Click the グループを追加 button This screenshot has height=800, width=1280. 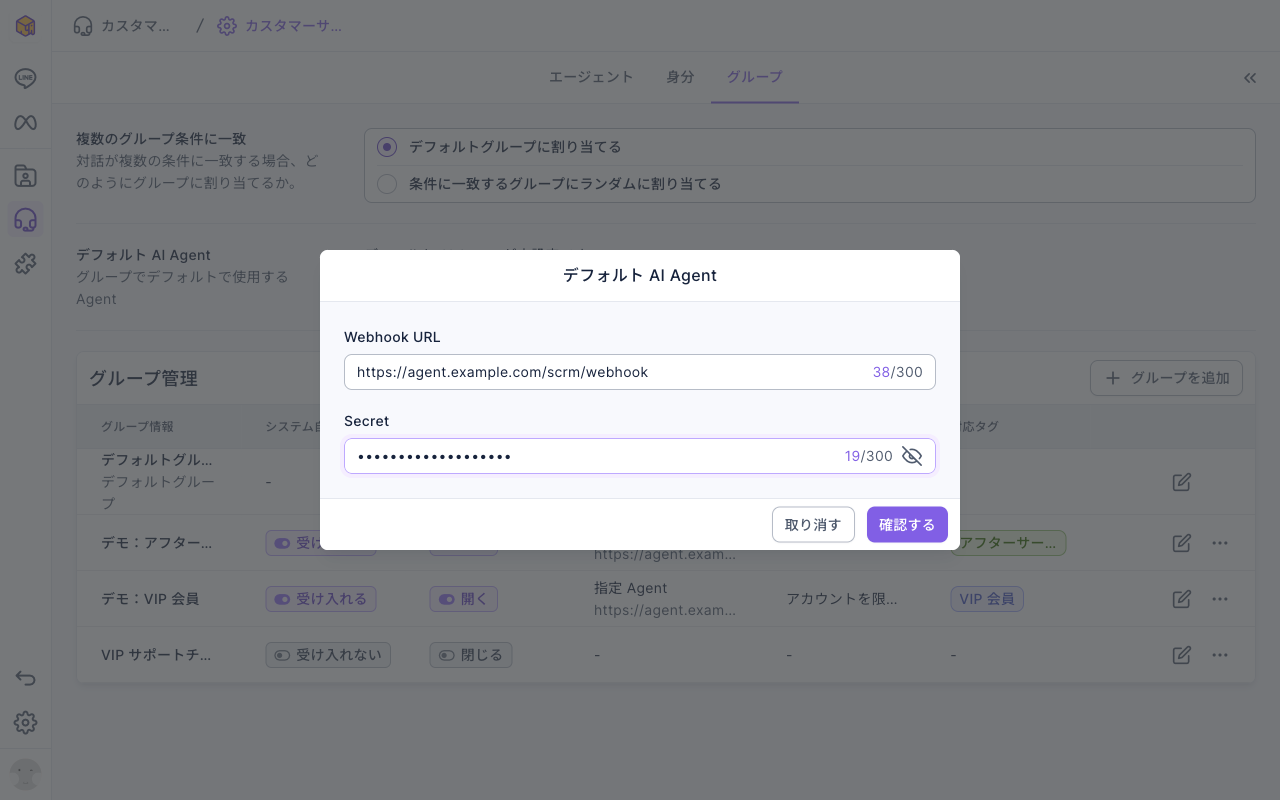1166,378
